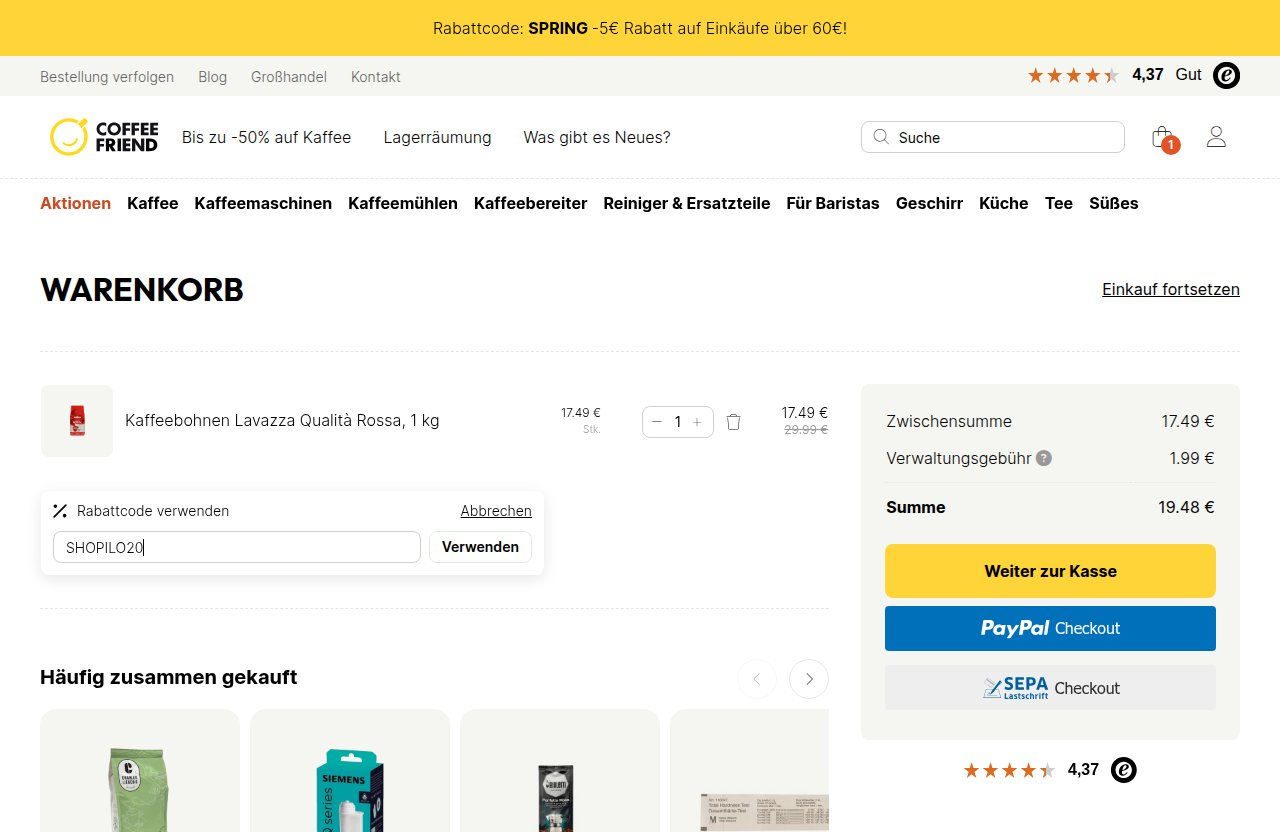Click Was gibt es Neues?

point(597,137)
